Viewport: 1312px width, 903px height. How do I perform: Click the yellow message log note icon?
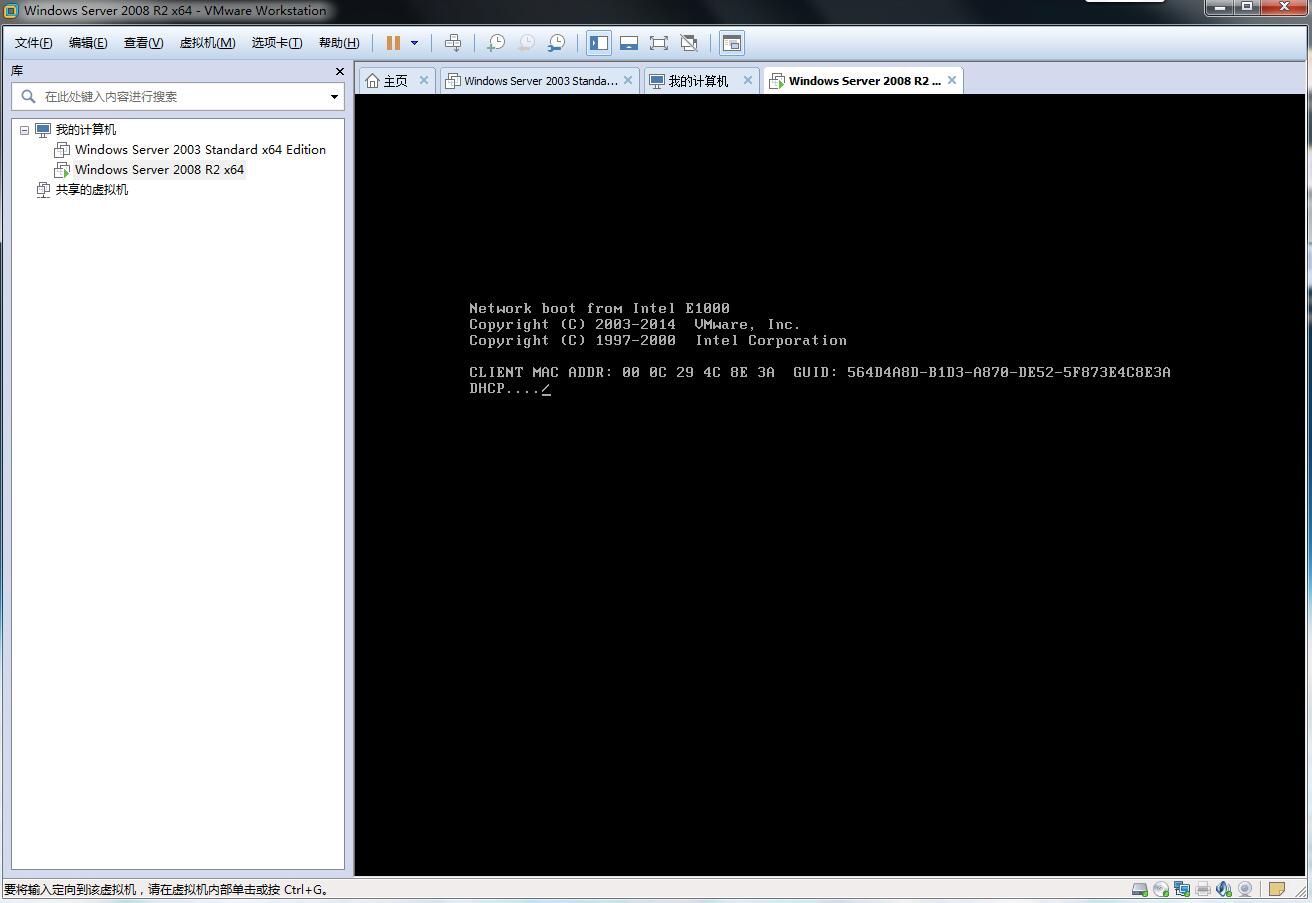1277,889
